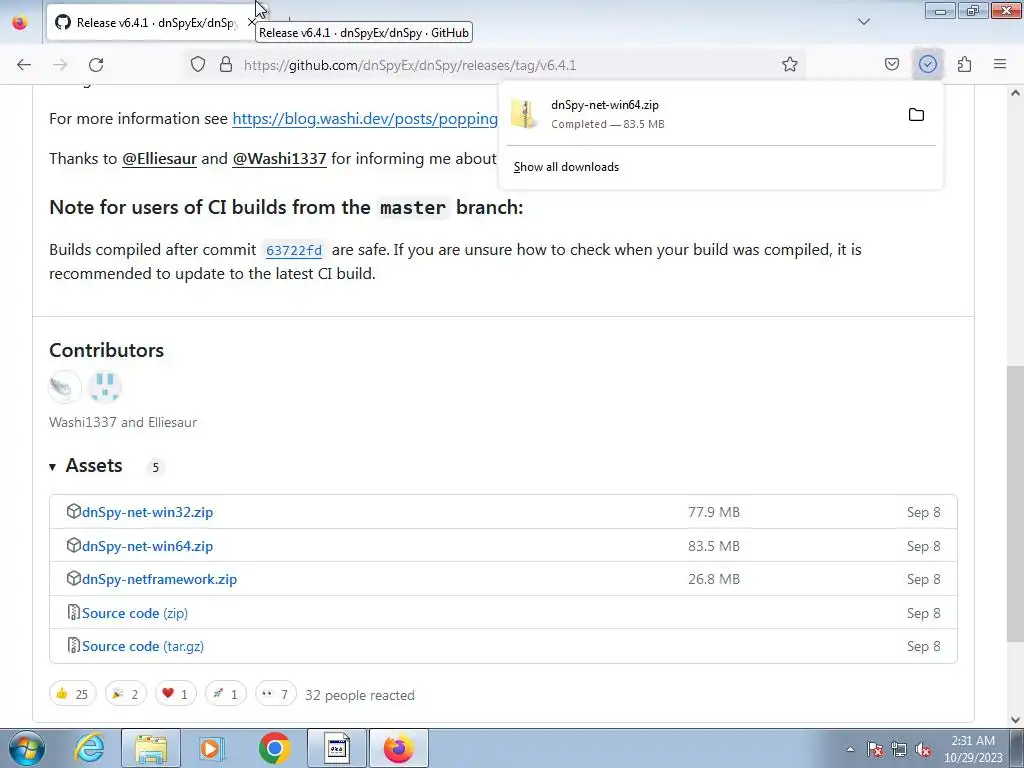
Task: Toggle the eyes reaction (7)
Action: (x=276, y=694)
